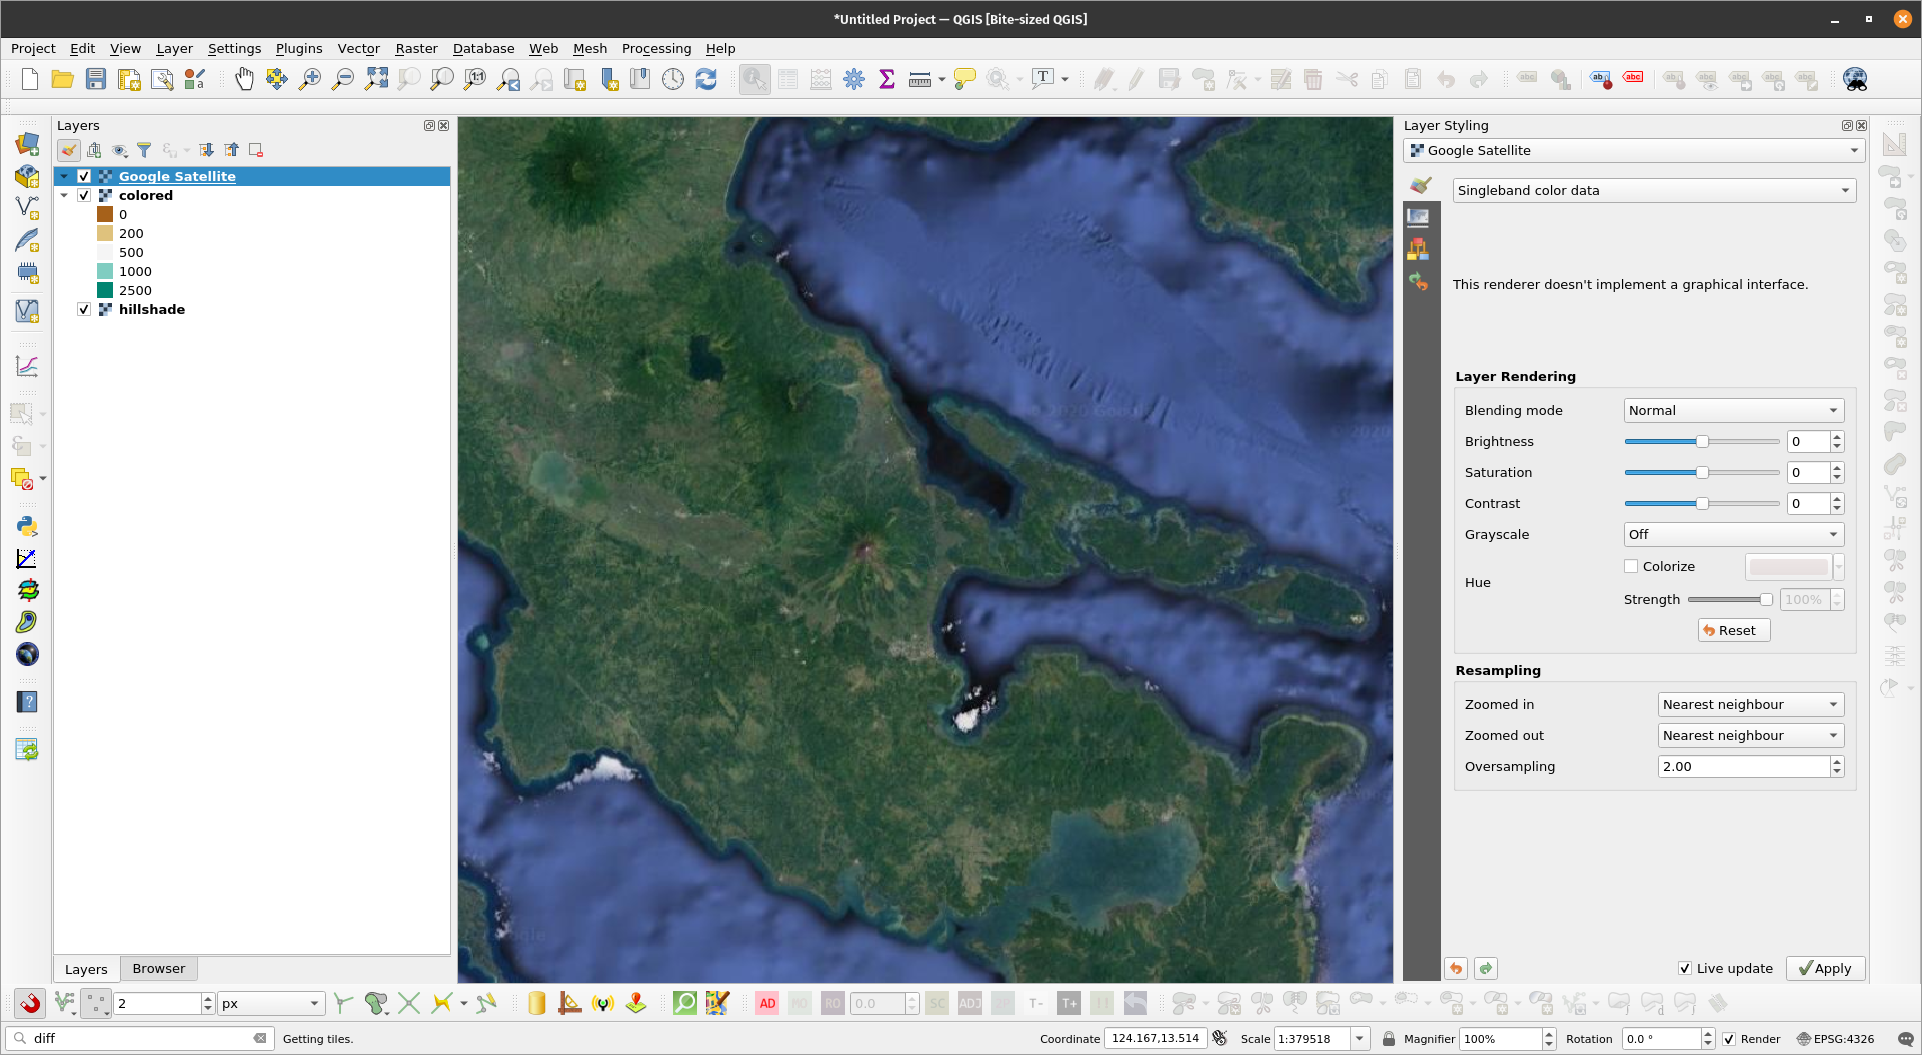Click the Save Project floppy disk icon

(96, 79)
